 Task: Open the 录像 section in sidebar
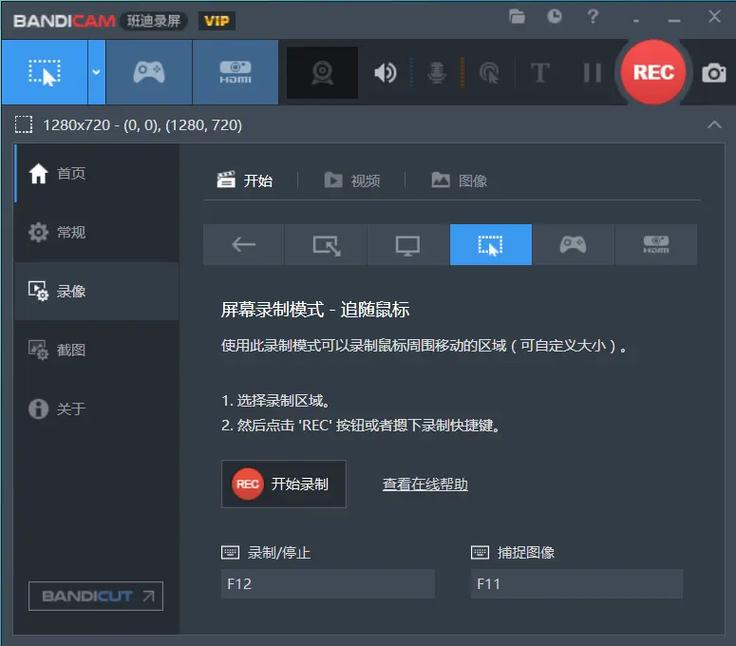coord(70,291)
